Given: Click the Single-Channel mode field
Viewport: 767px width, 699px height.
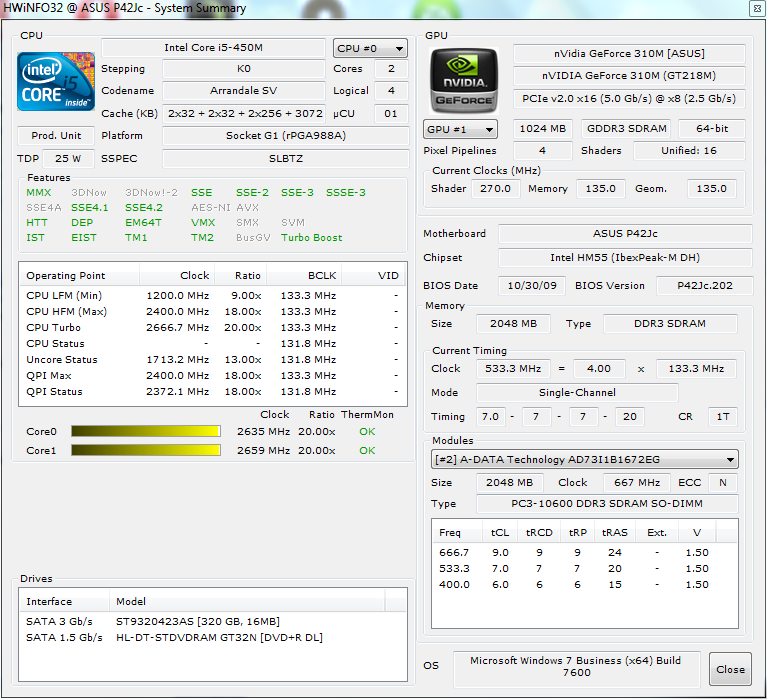Looking at the screenshot, I should (x=577, y=392).
